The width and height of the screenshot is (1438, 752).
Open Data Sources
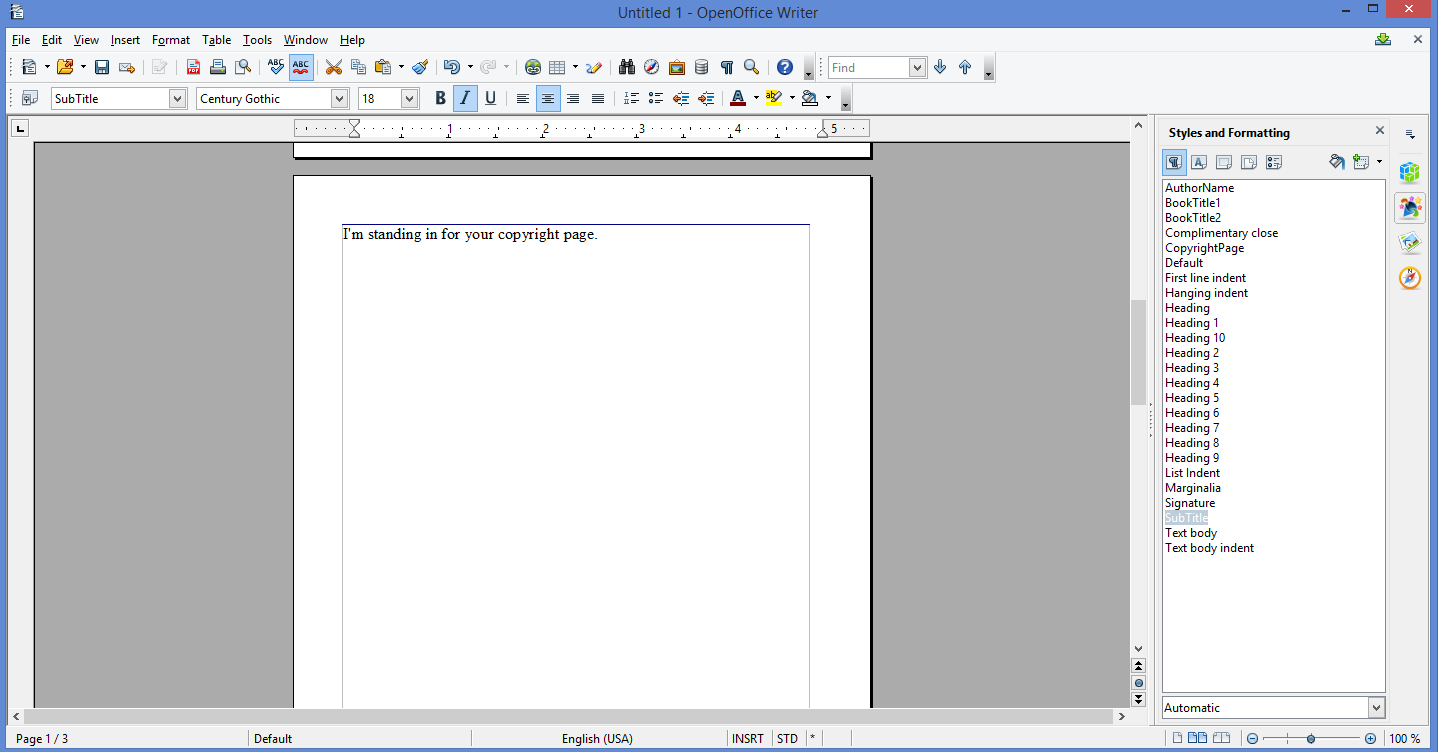click(702, 67)
